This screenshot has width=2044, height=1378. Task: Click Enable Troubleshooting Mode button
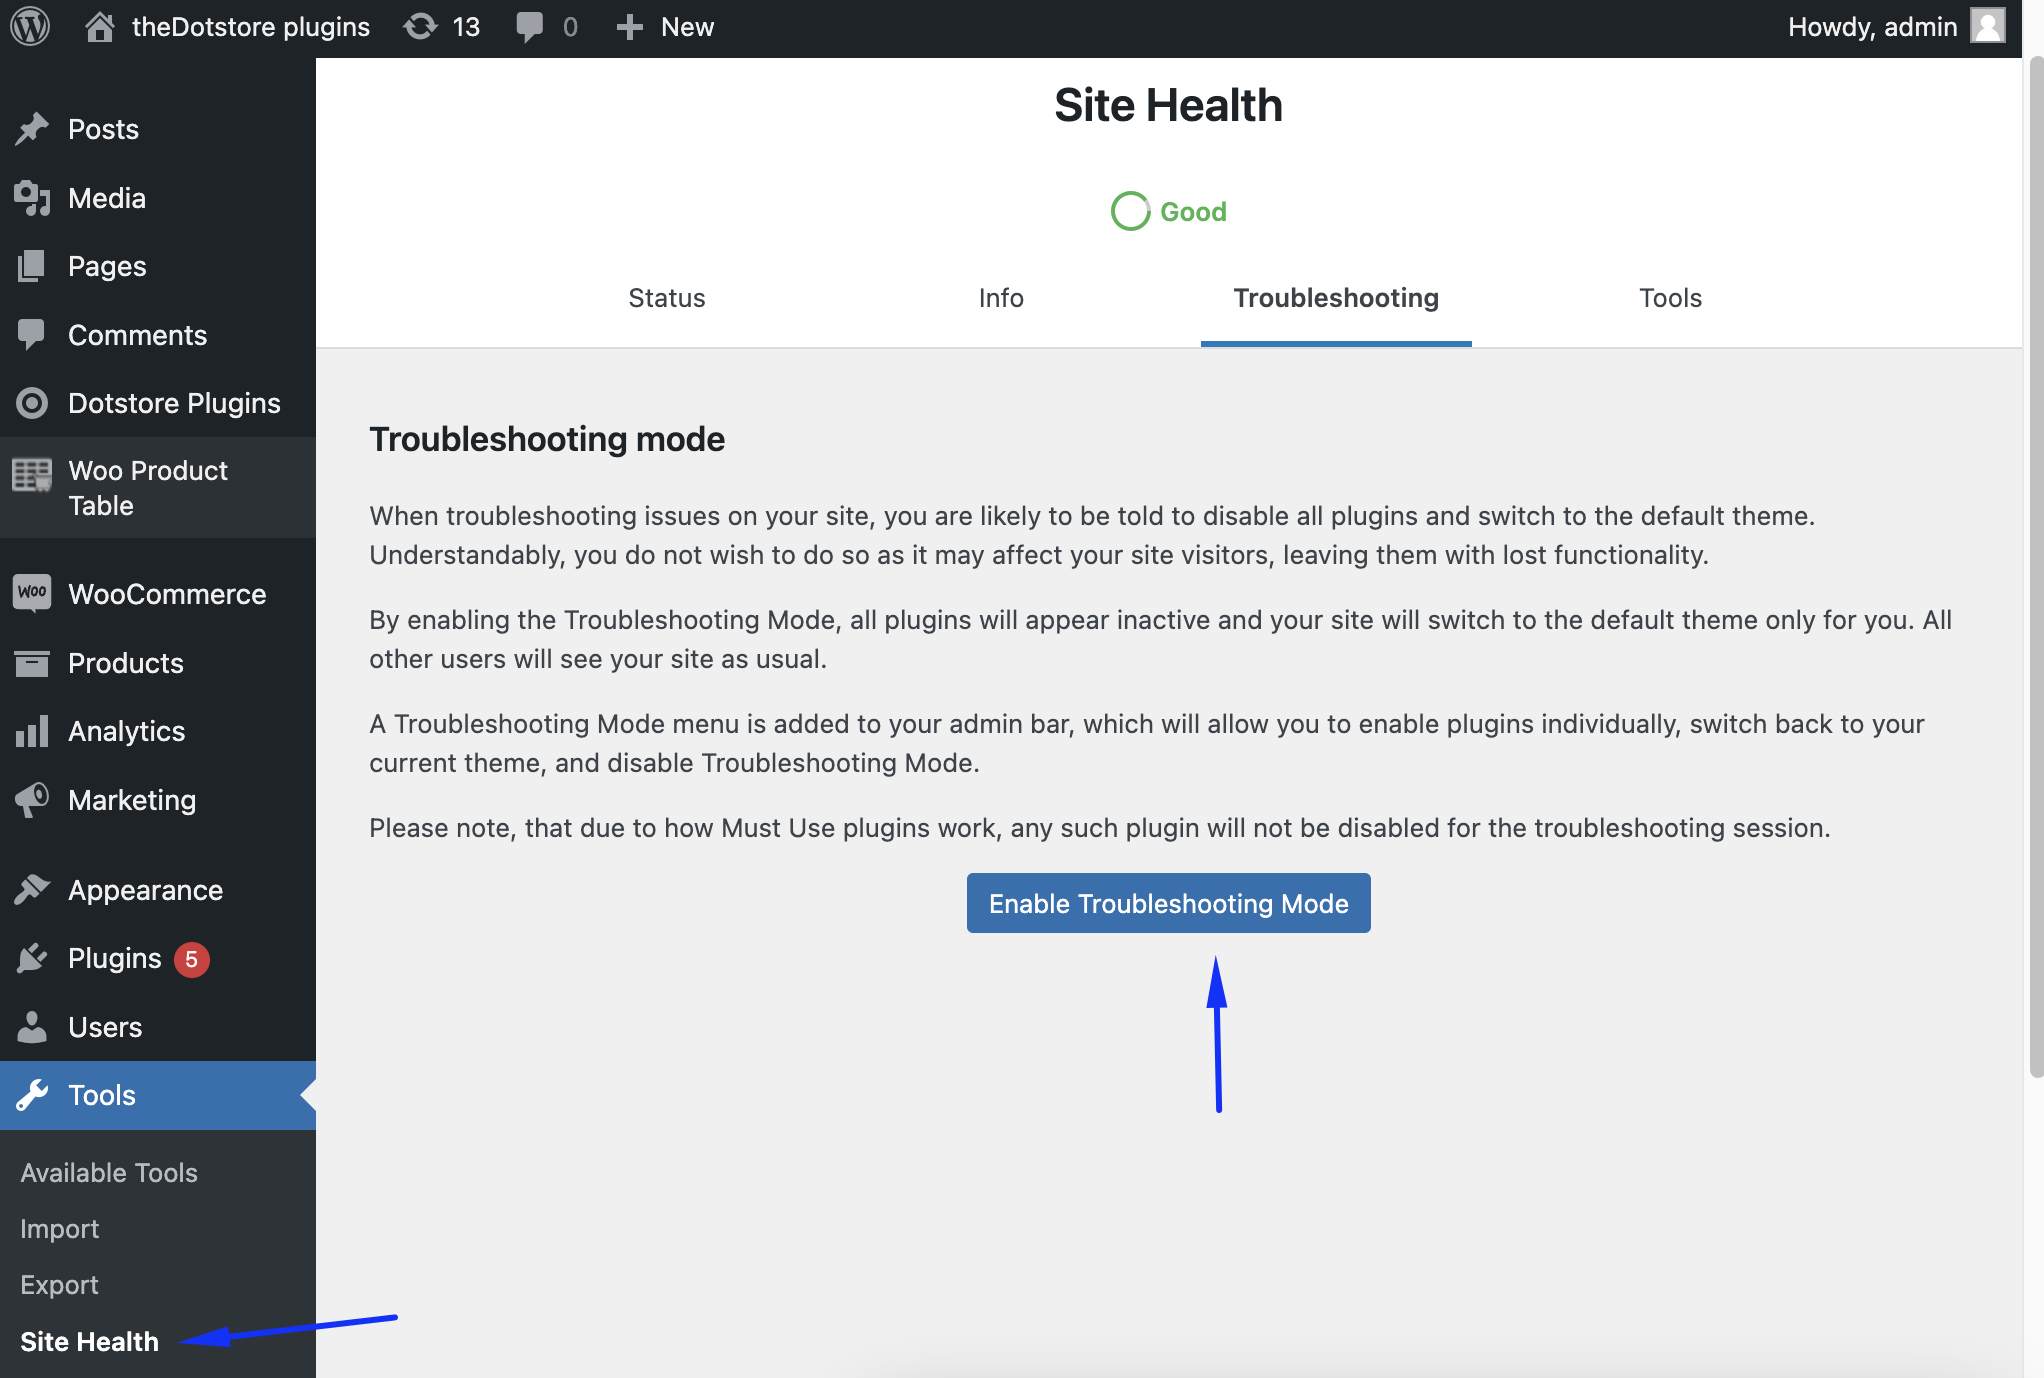coord(1168,903)
